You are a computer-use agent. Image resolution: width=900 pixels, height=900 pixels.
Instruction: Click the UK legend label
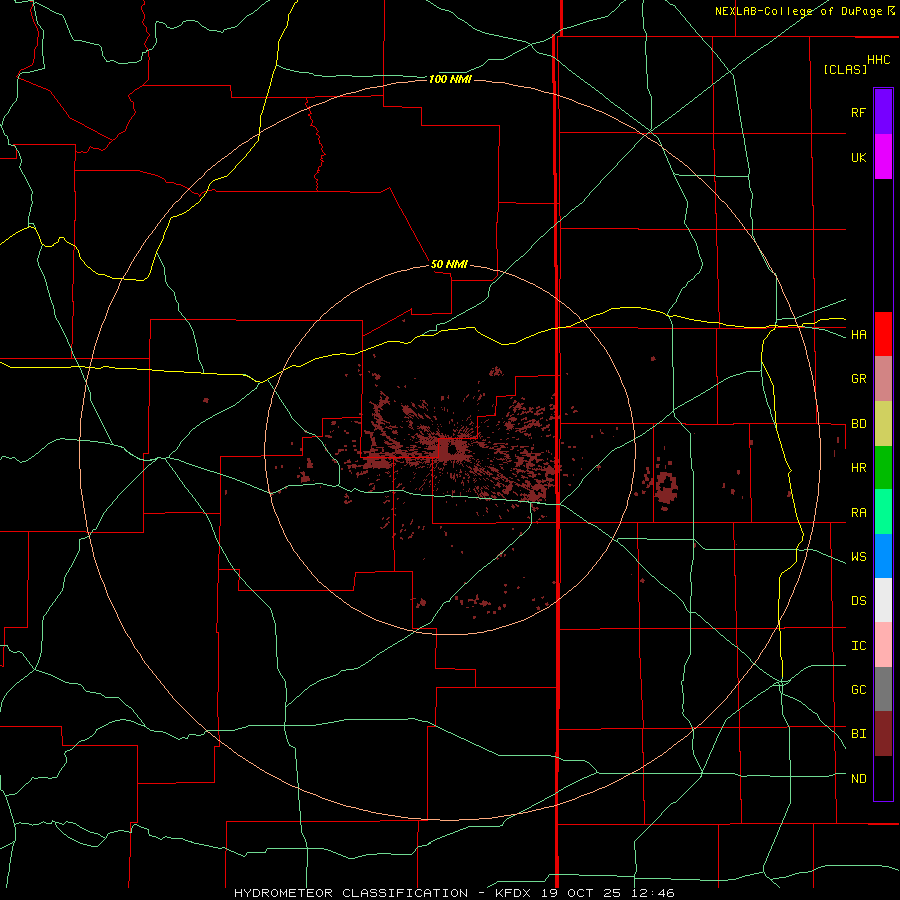[858, 157]
